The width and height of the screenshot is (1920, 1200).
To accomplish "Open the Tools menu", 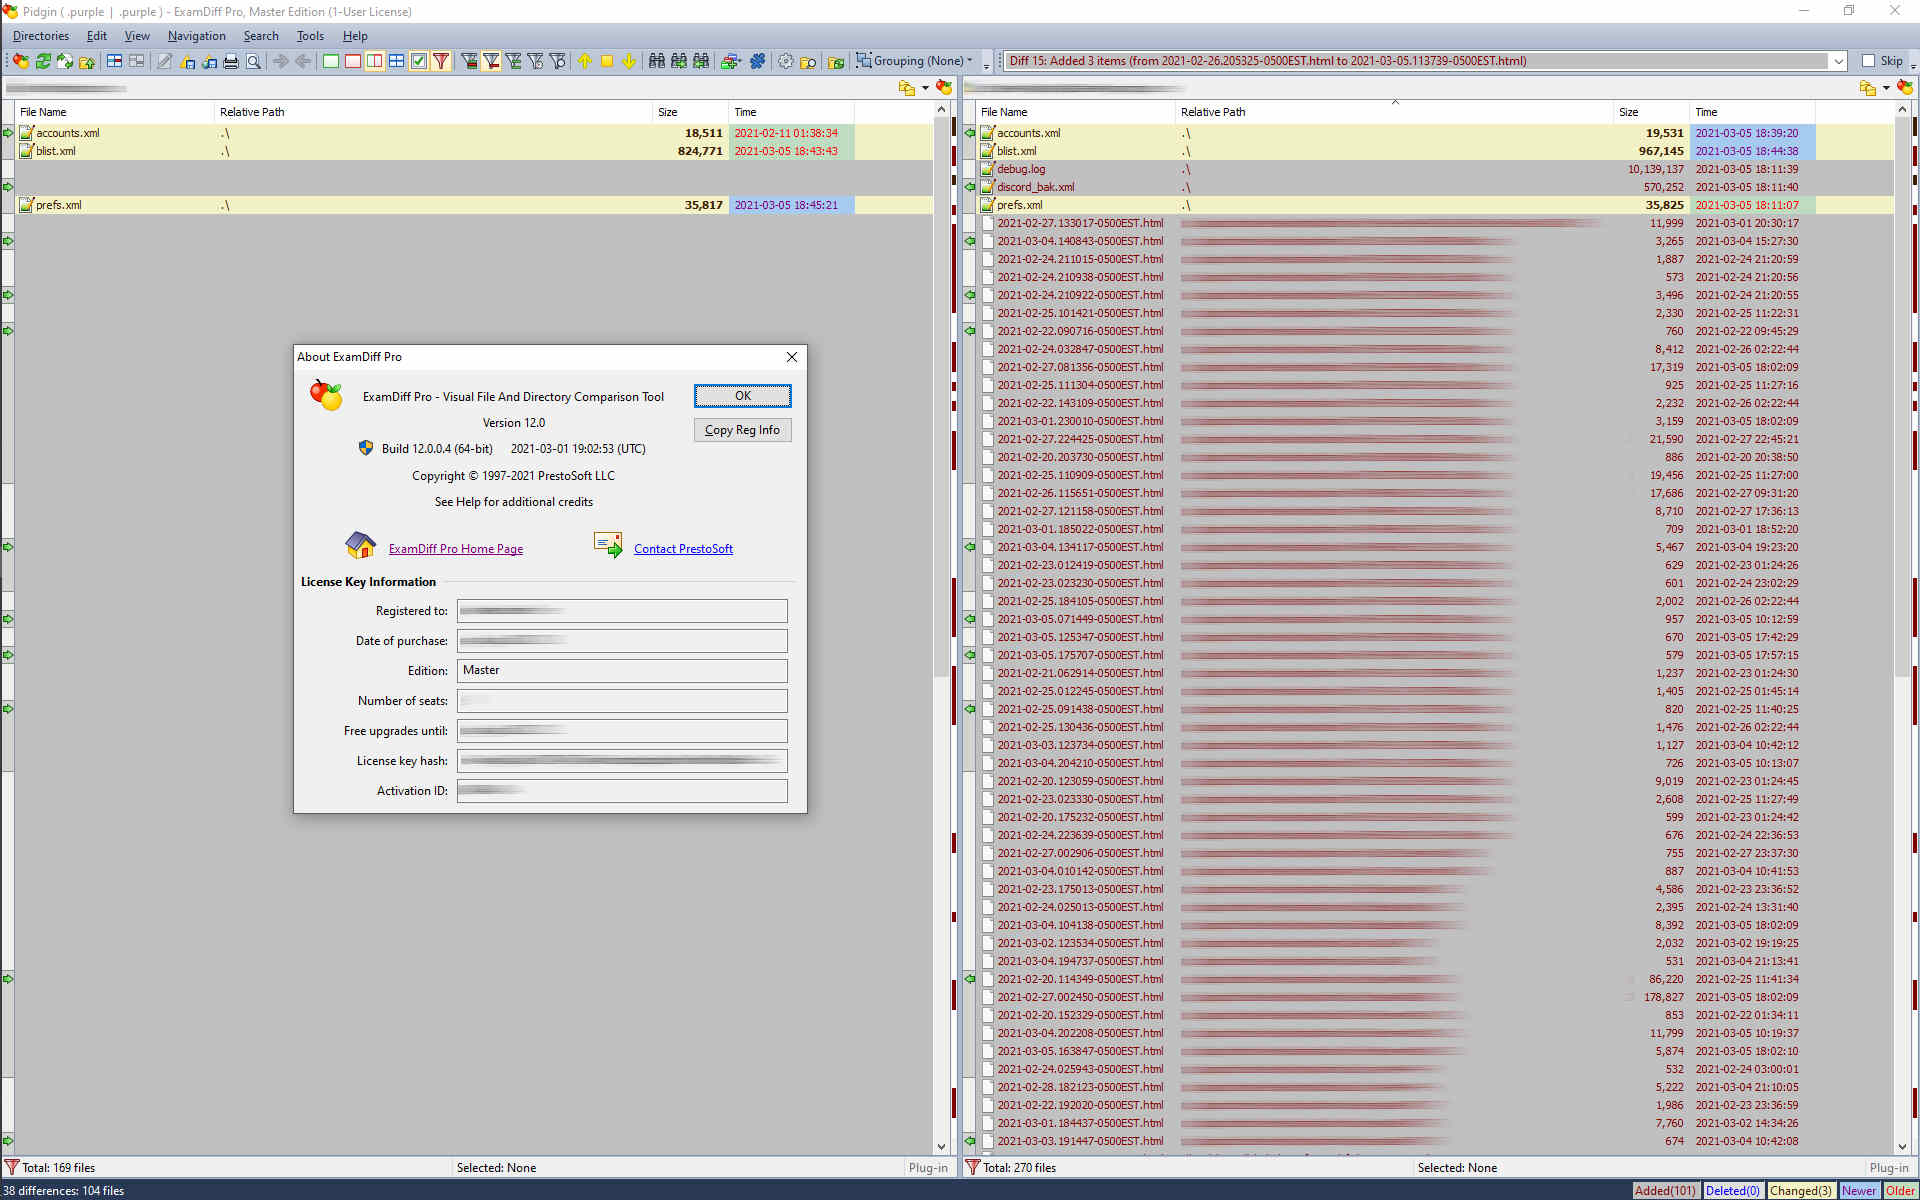I will tap(310, 36).
